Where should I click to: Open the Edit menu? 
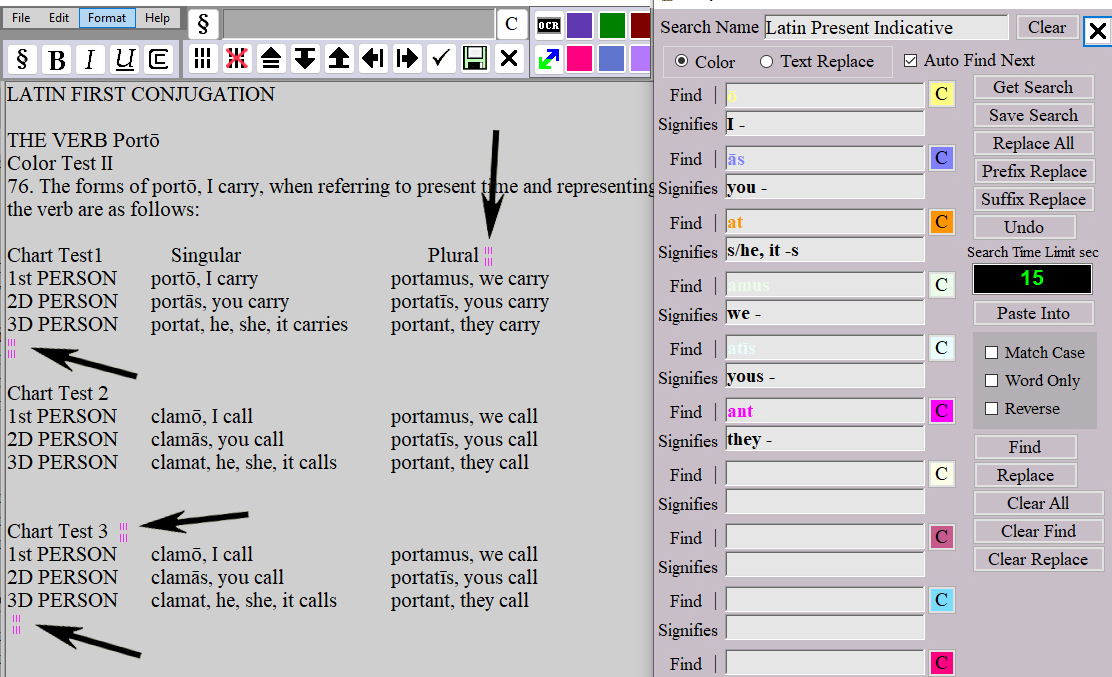point(59,18)
